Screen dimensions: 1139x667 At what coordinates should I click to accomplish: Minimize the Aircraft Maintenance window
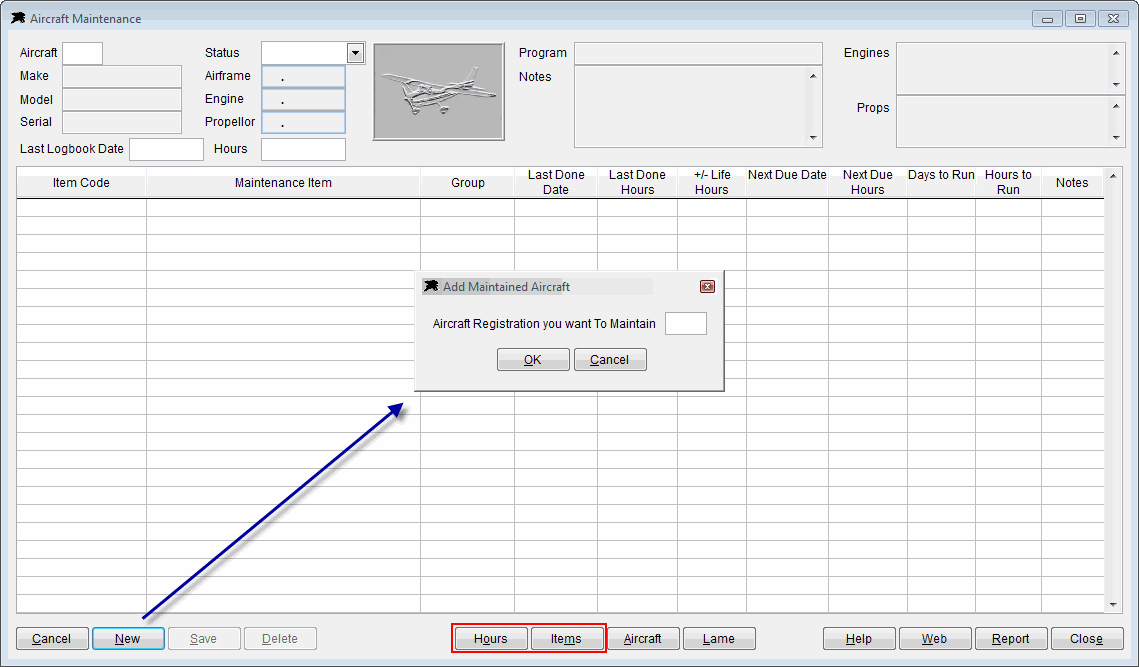[1047, 19]
